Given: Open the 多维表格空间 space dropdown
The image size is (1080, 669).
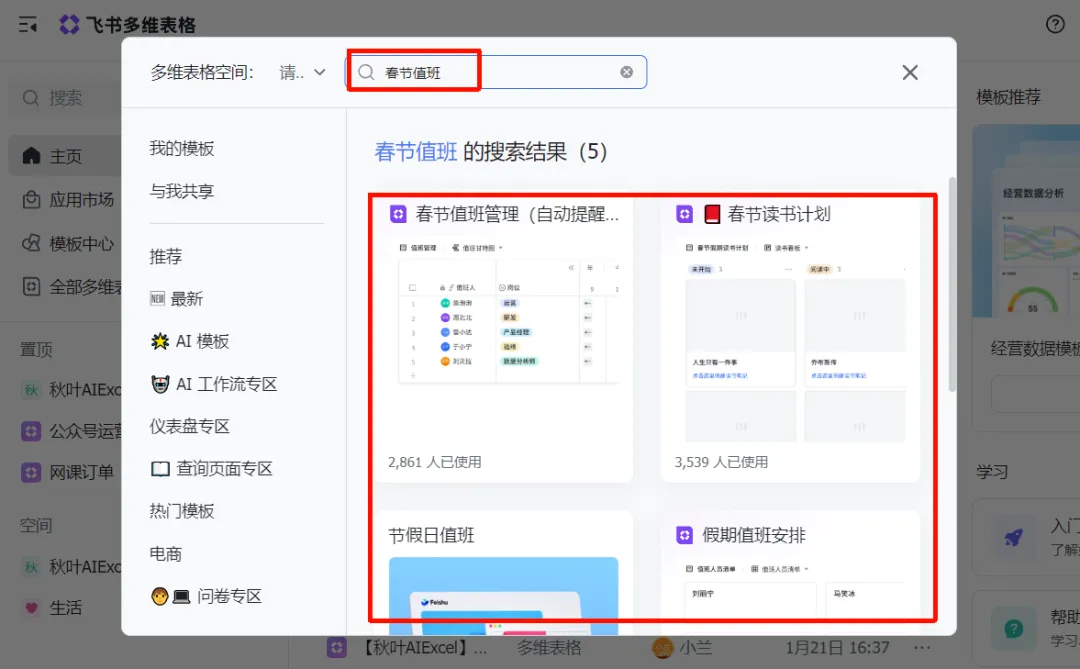Looking at the screenshot, I should click(302, 72).
